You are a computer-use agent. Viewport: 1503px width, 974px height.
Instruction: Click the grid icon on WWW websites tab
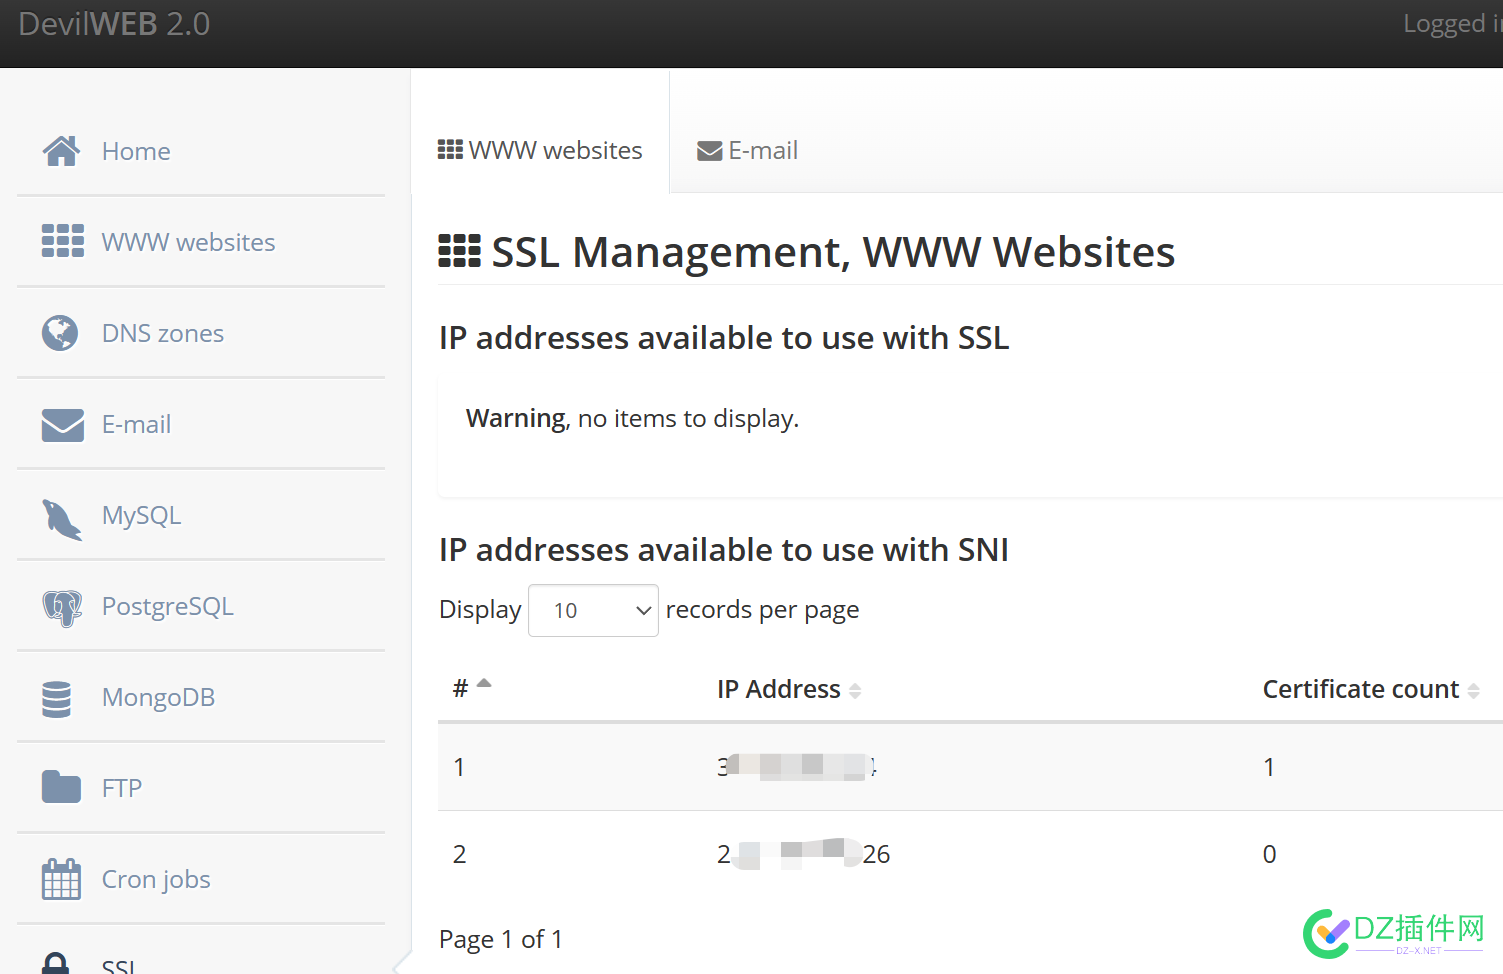click(x=450, y=150)
